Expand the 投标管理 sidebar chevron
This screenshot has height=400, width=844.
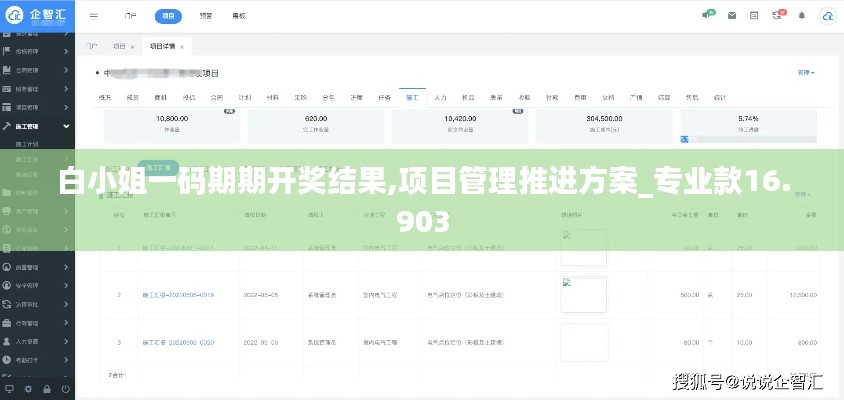[66, 52]
